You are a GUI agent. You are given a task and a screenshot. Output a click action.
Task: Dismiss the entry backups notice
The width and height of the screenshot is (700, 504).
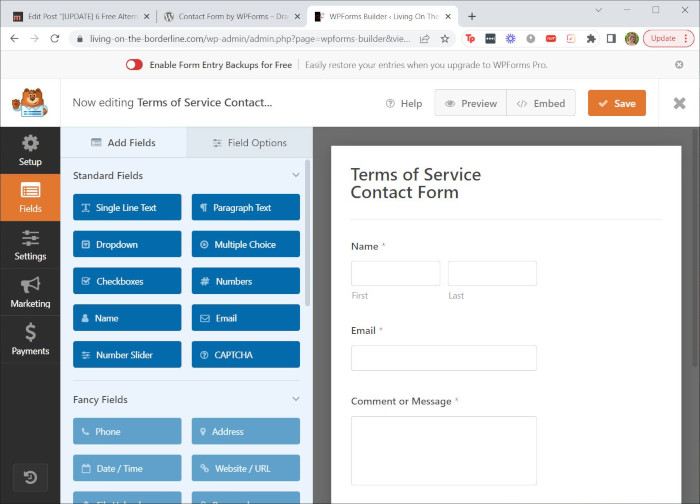point(679,65)
